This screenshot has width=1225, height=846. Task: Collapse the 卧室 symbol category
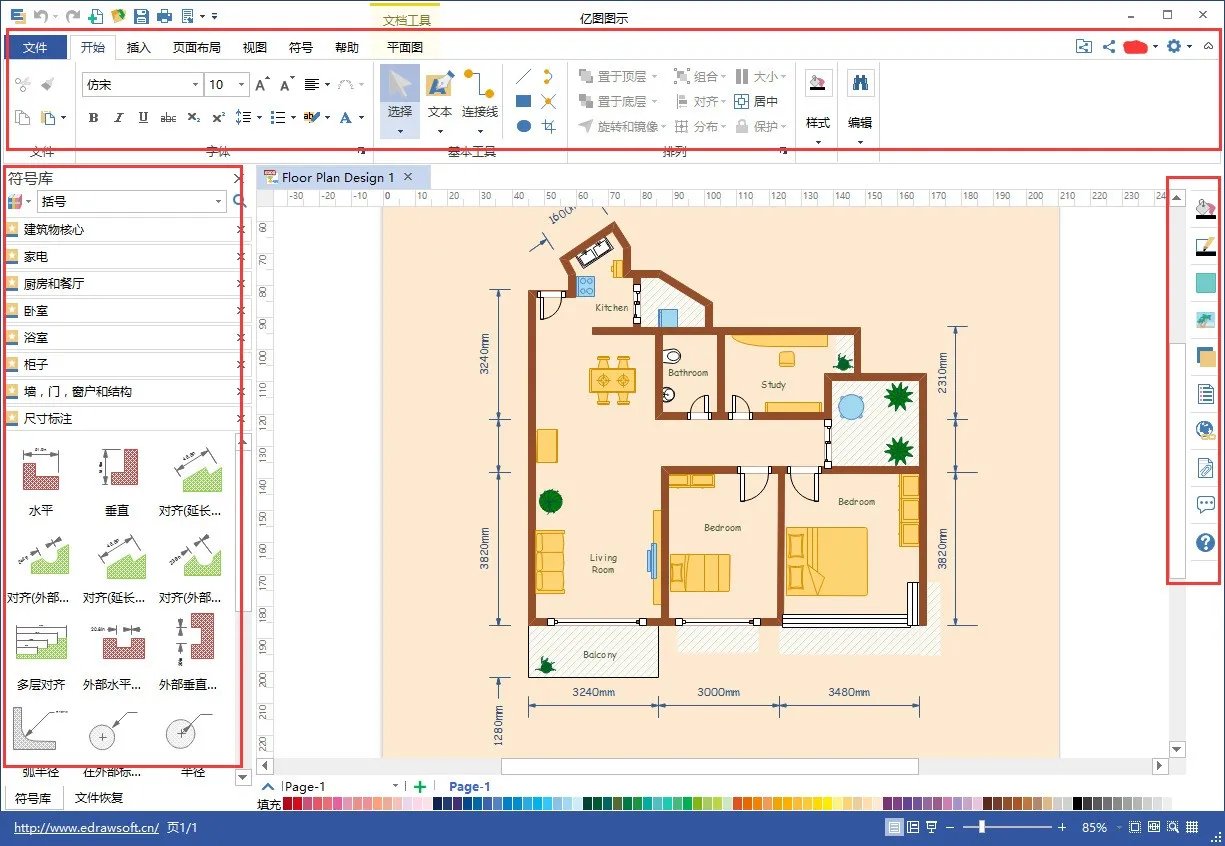pyautogui.click(x=240, y=311)
